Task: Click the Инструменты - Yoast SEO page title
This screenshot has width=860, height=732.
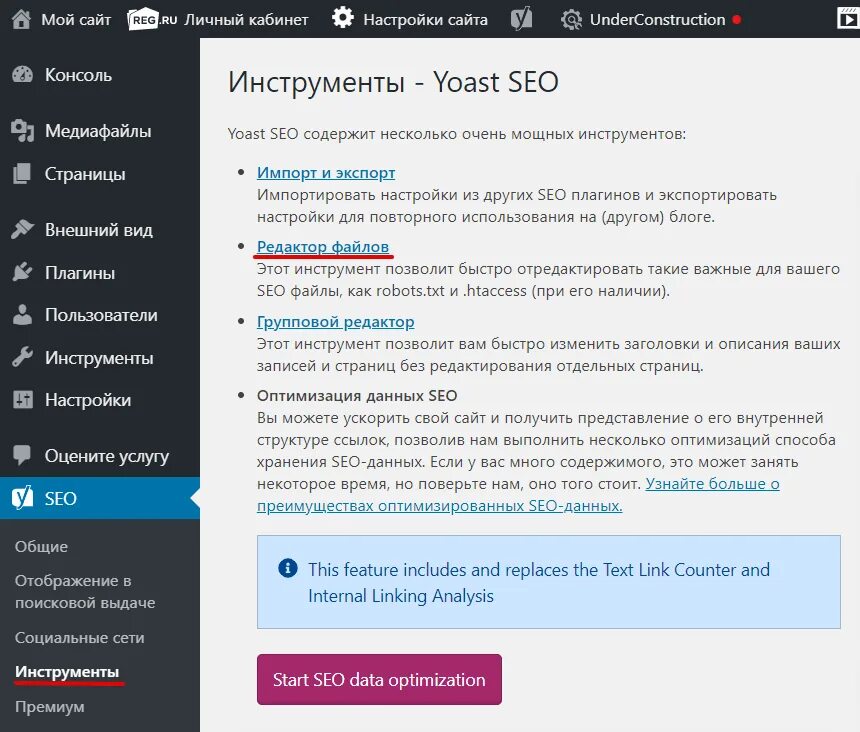Action: click(x=393, y=82)
